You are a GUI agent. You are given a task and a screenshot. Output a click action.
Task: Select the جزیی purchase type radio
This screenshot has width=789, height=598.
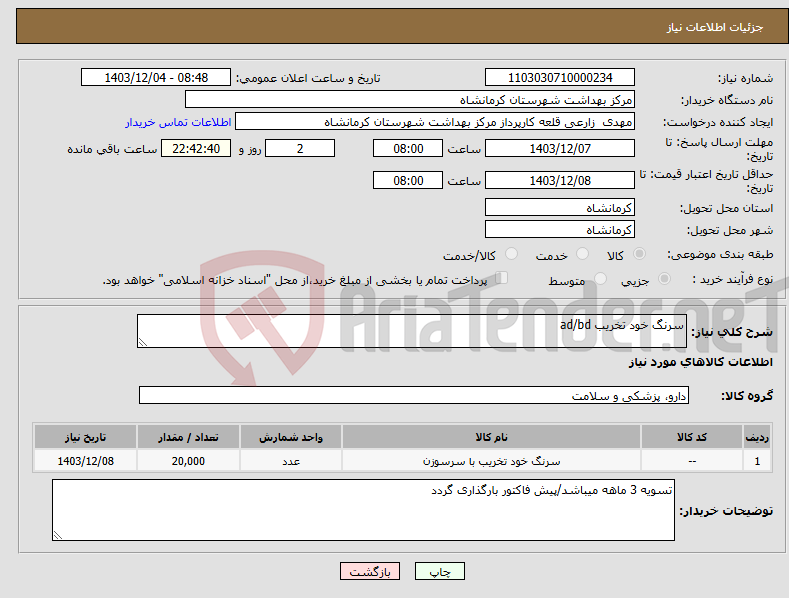coord(664,278)
